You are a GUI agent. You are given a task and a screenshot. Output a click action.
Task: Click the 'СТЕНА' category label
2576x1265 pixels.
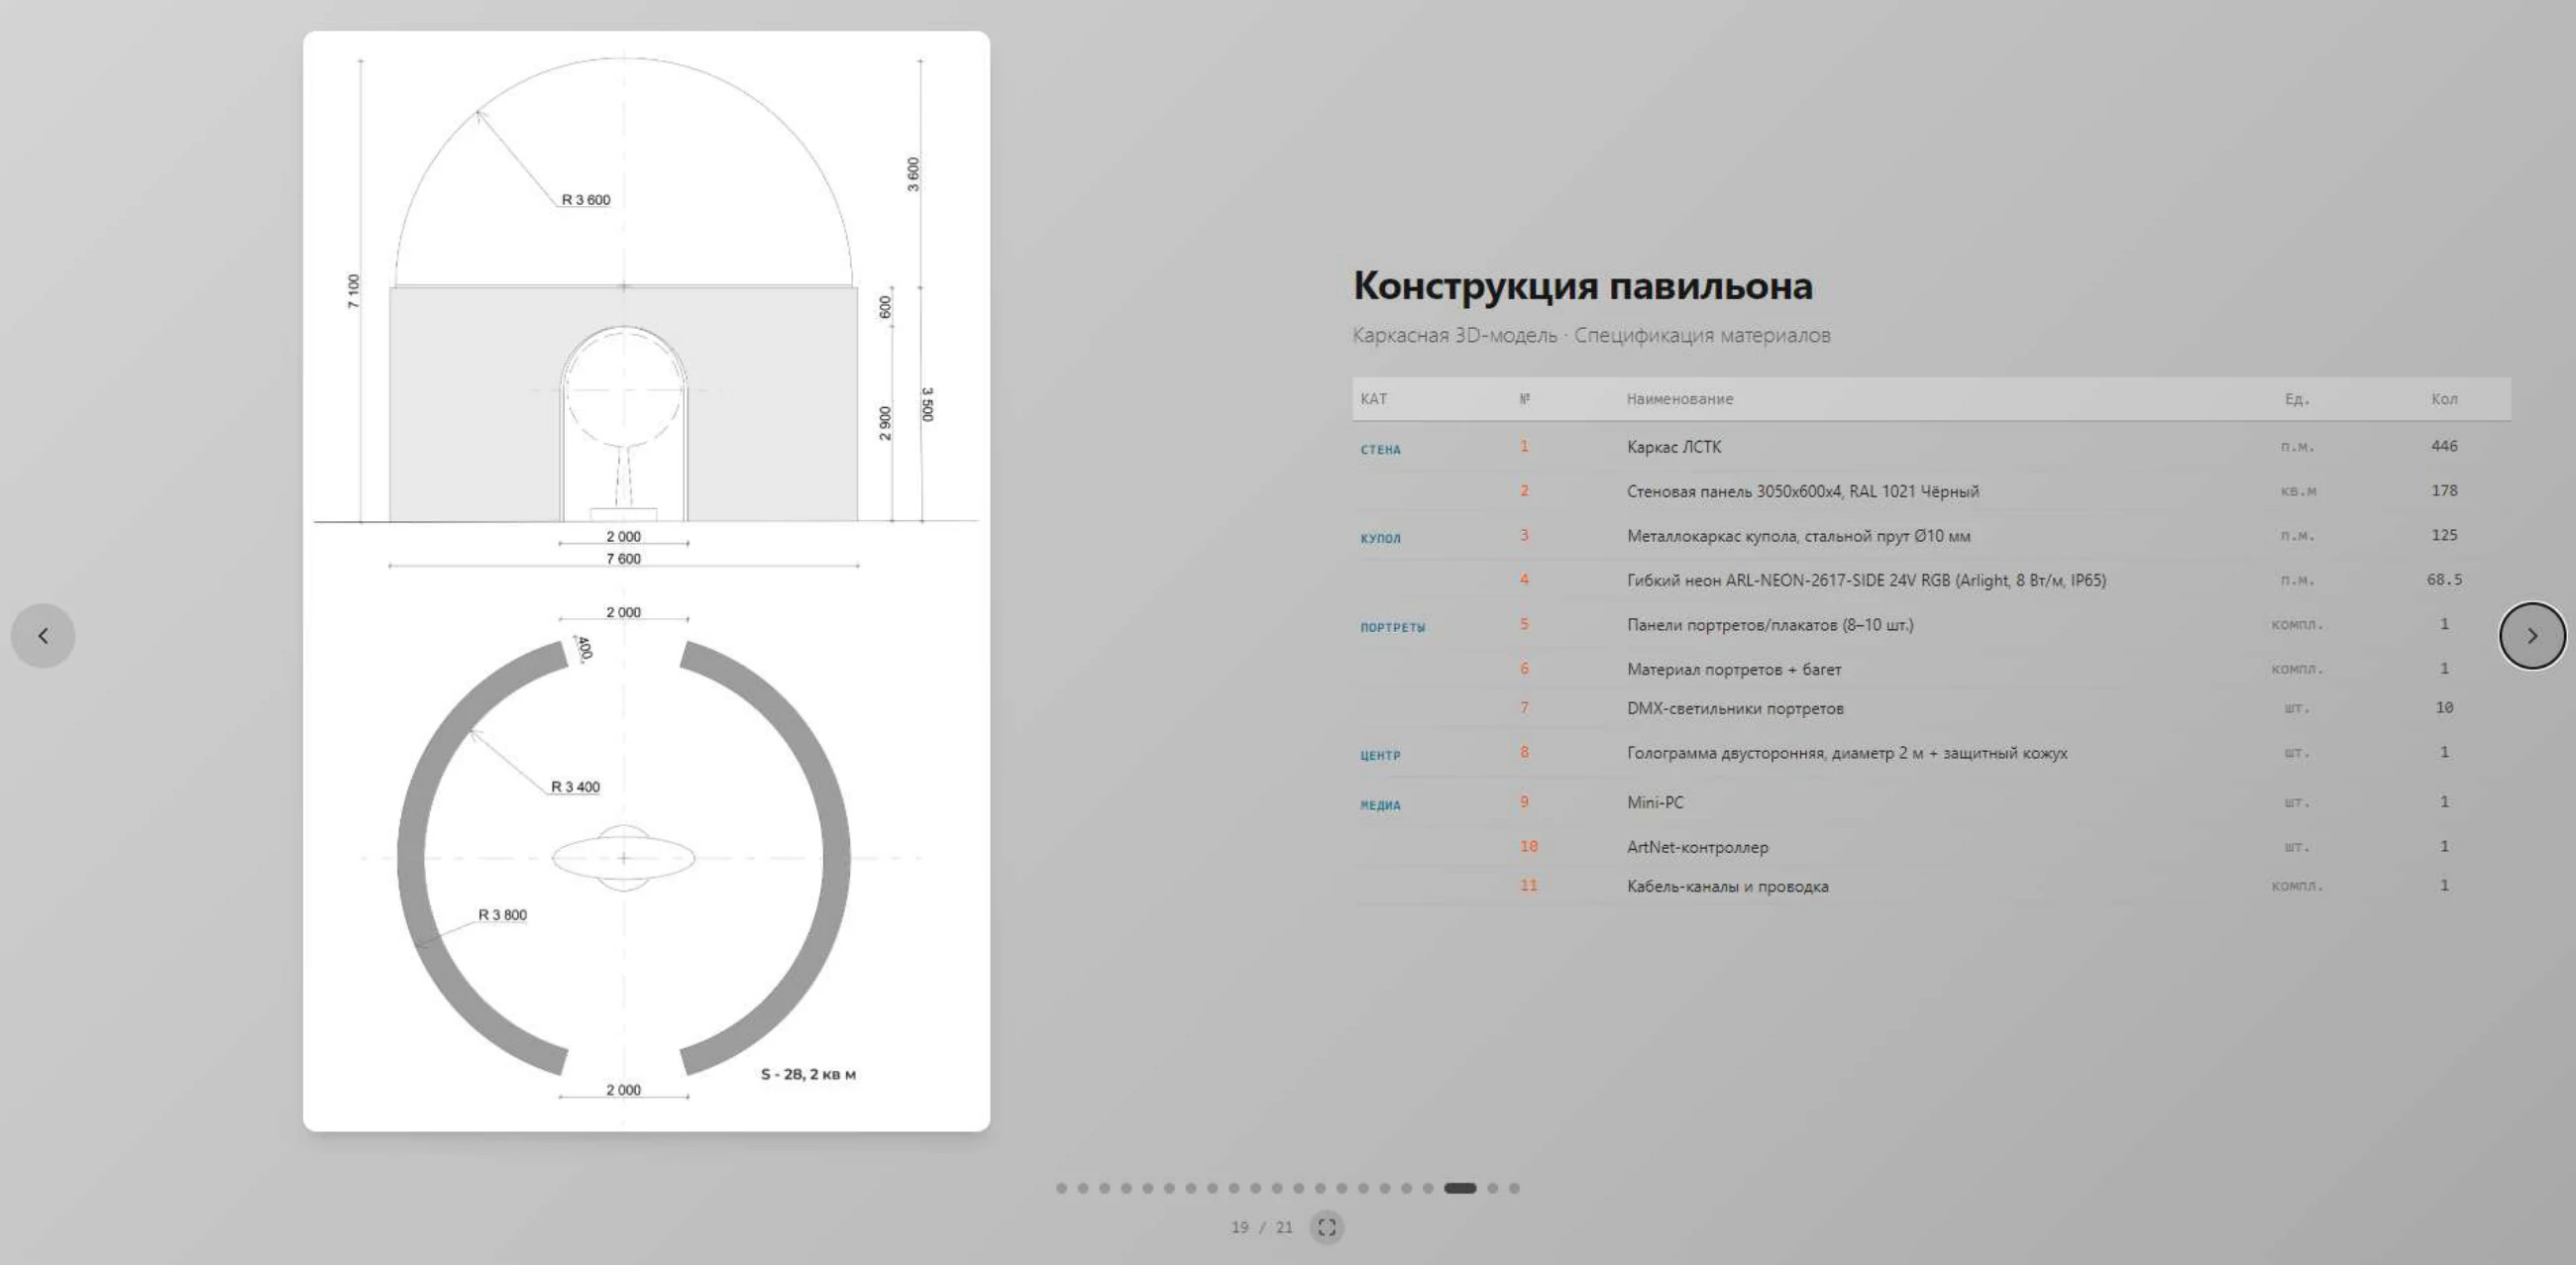point(1380,450)
